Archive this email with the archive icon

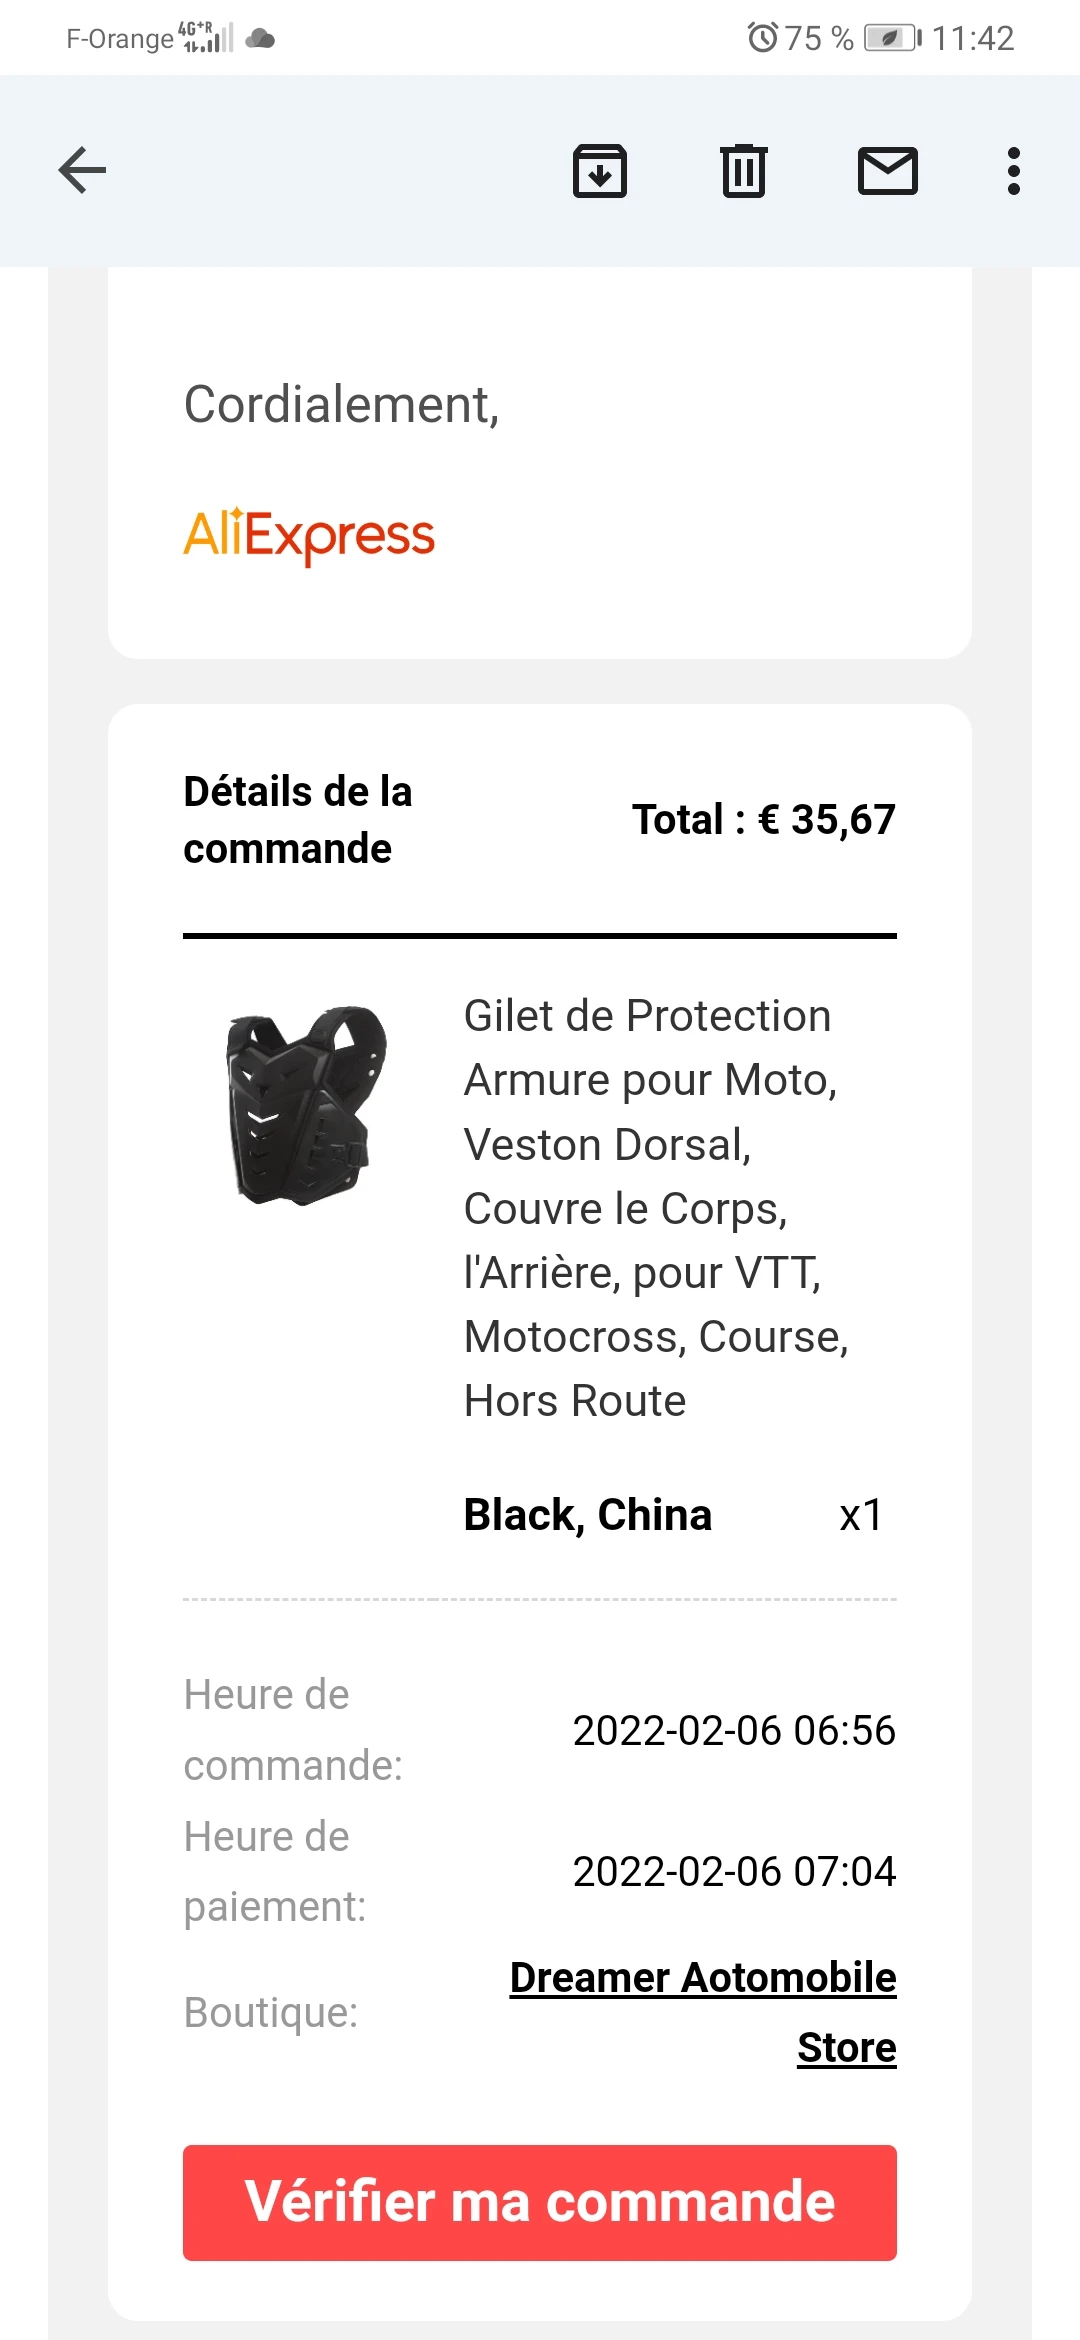[x=600, y=171]
